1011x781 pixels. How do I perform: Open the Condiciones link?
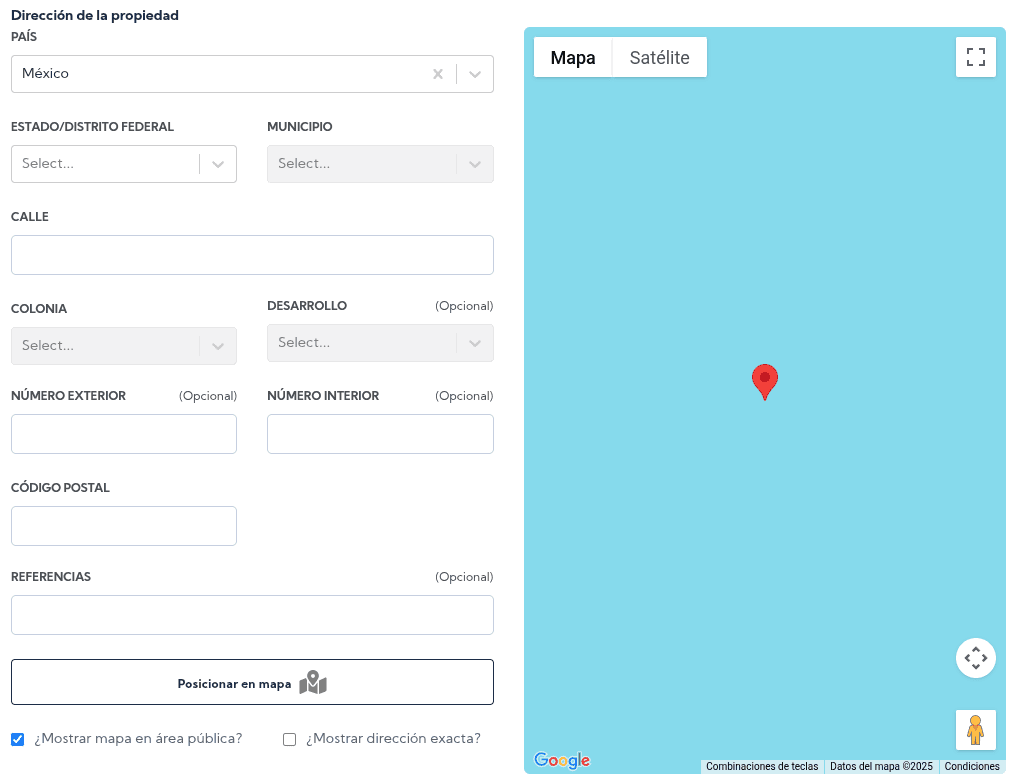tap(971, 767)
